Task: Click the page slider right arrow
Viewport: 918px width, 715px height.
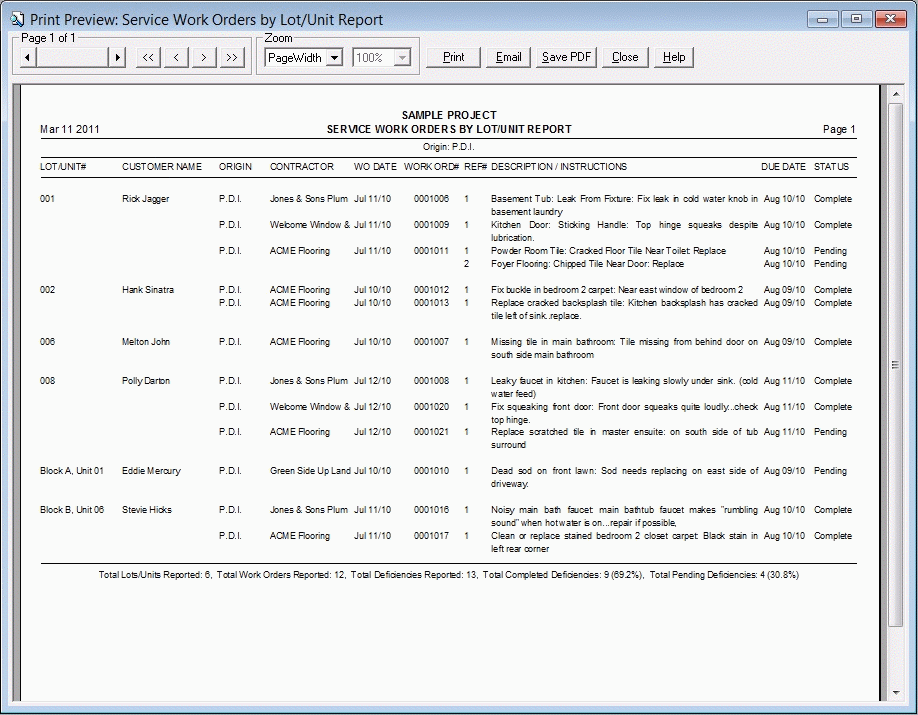Action: [x=117, y=57]
